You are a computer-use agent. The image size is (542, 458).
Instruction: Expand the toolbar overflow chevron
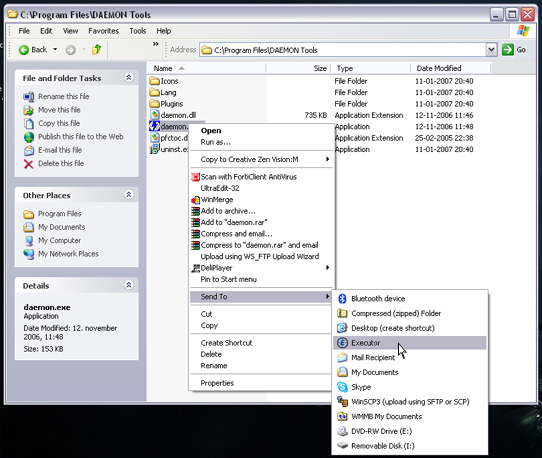coord(156,44)
